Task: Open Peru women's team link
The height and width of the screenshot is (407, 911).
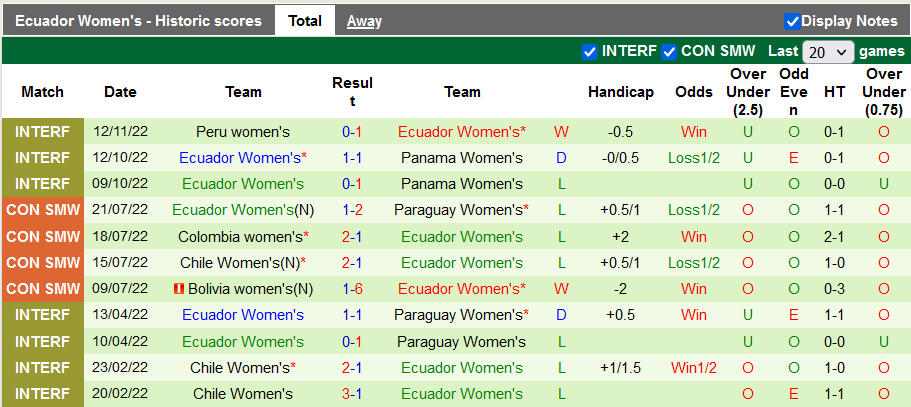Action: click(243, 132)
